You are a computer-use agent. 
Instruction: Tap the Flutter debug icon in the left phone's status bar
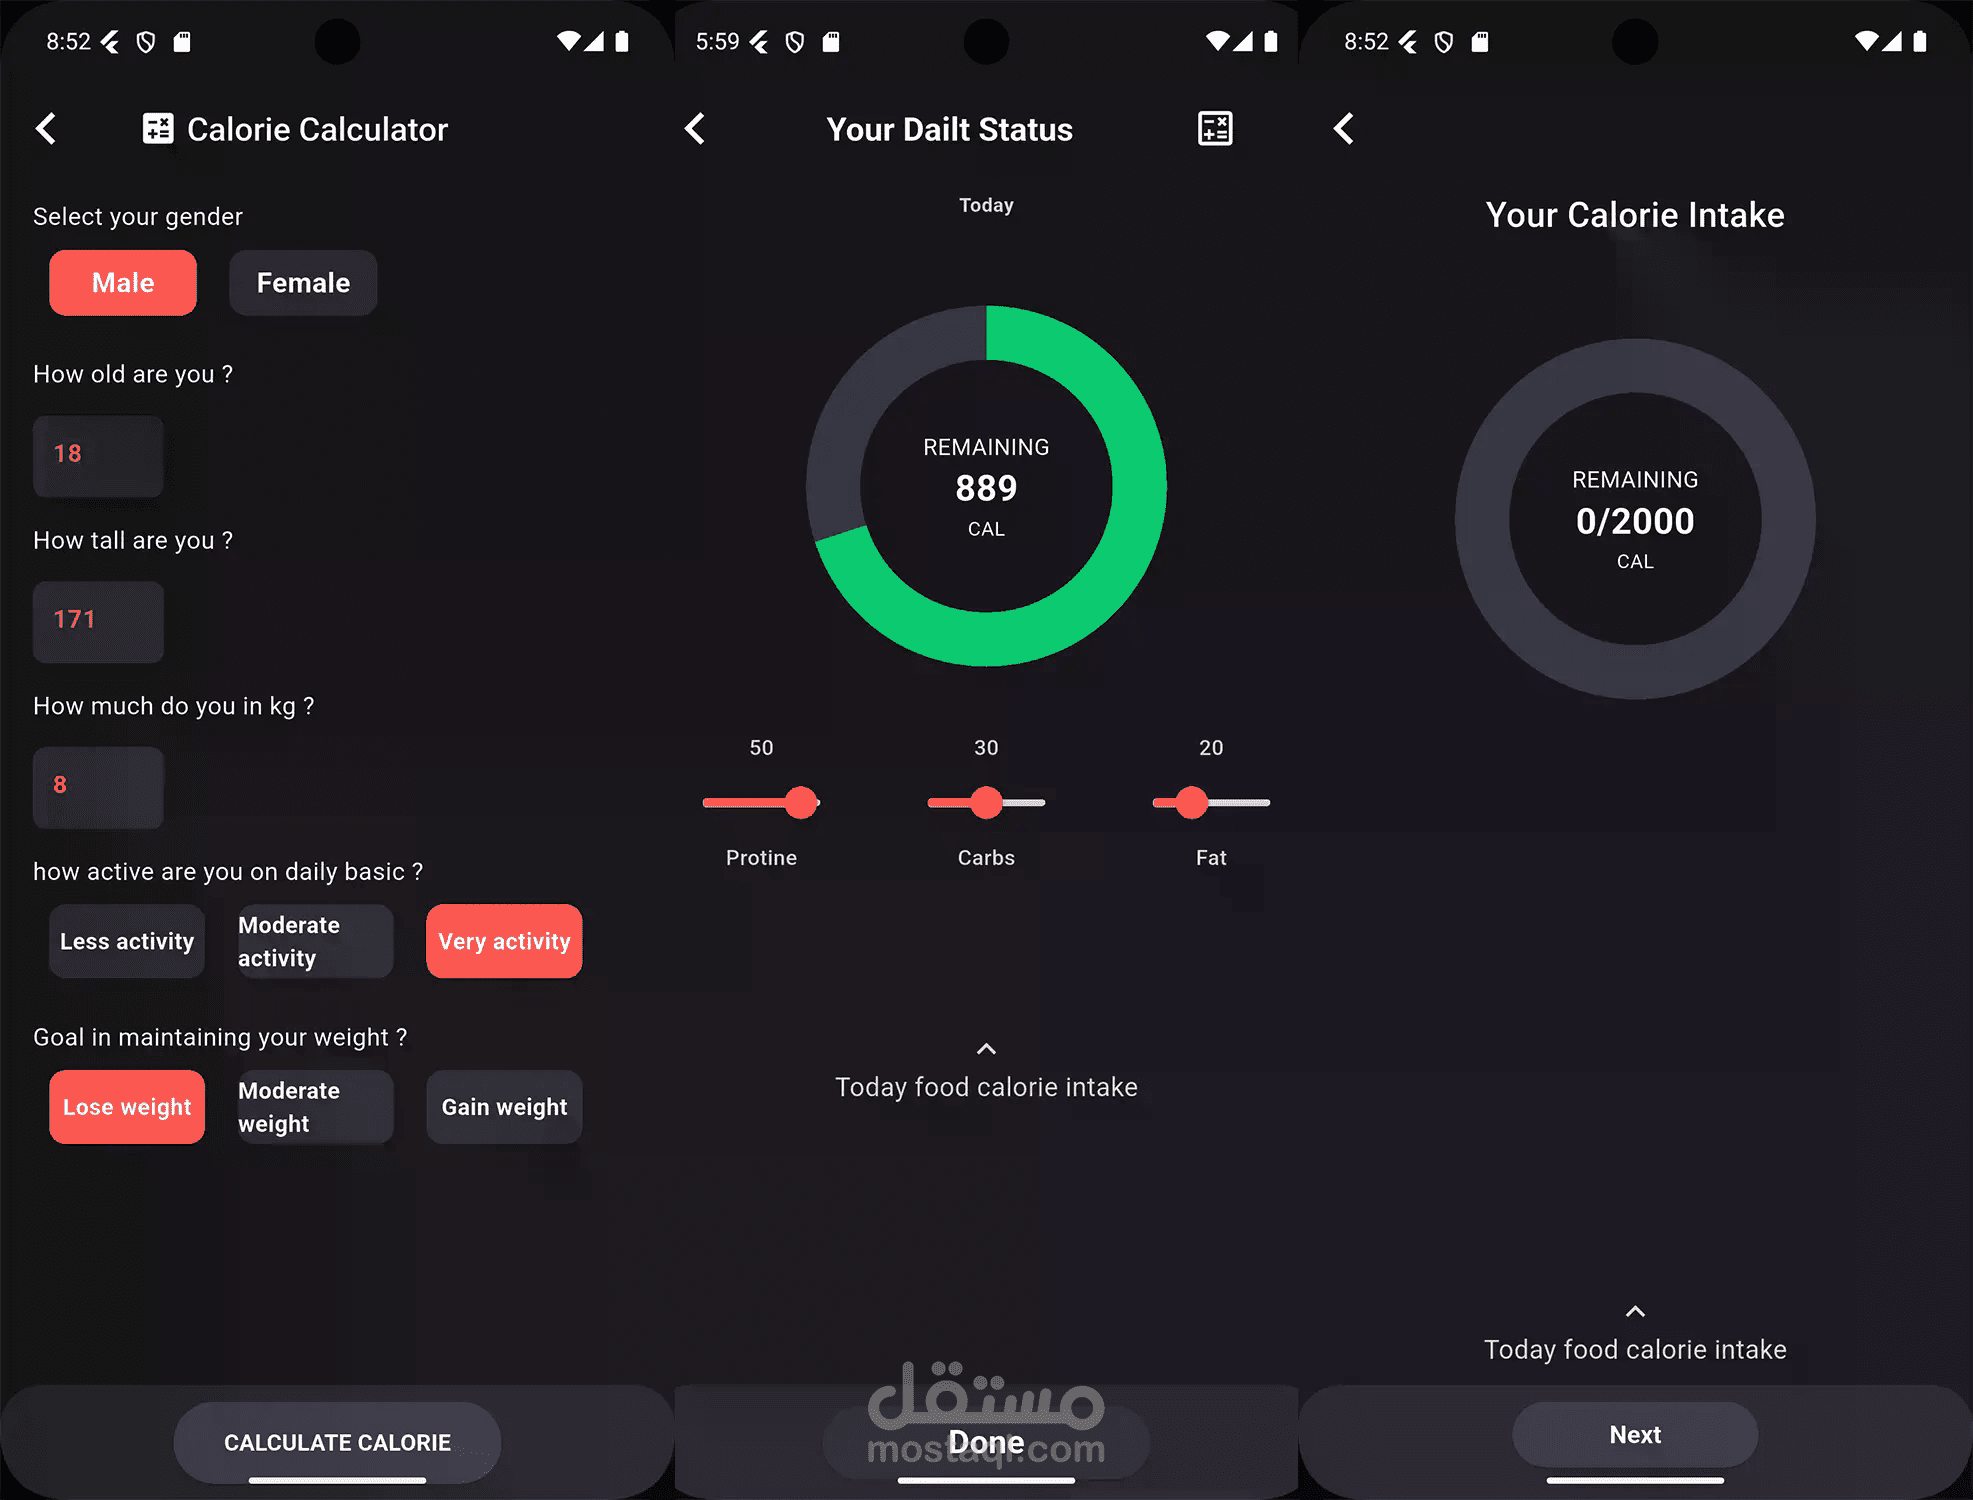coord(110,42)
